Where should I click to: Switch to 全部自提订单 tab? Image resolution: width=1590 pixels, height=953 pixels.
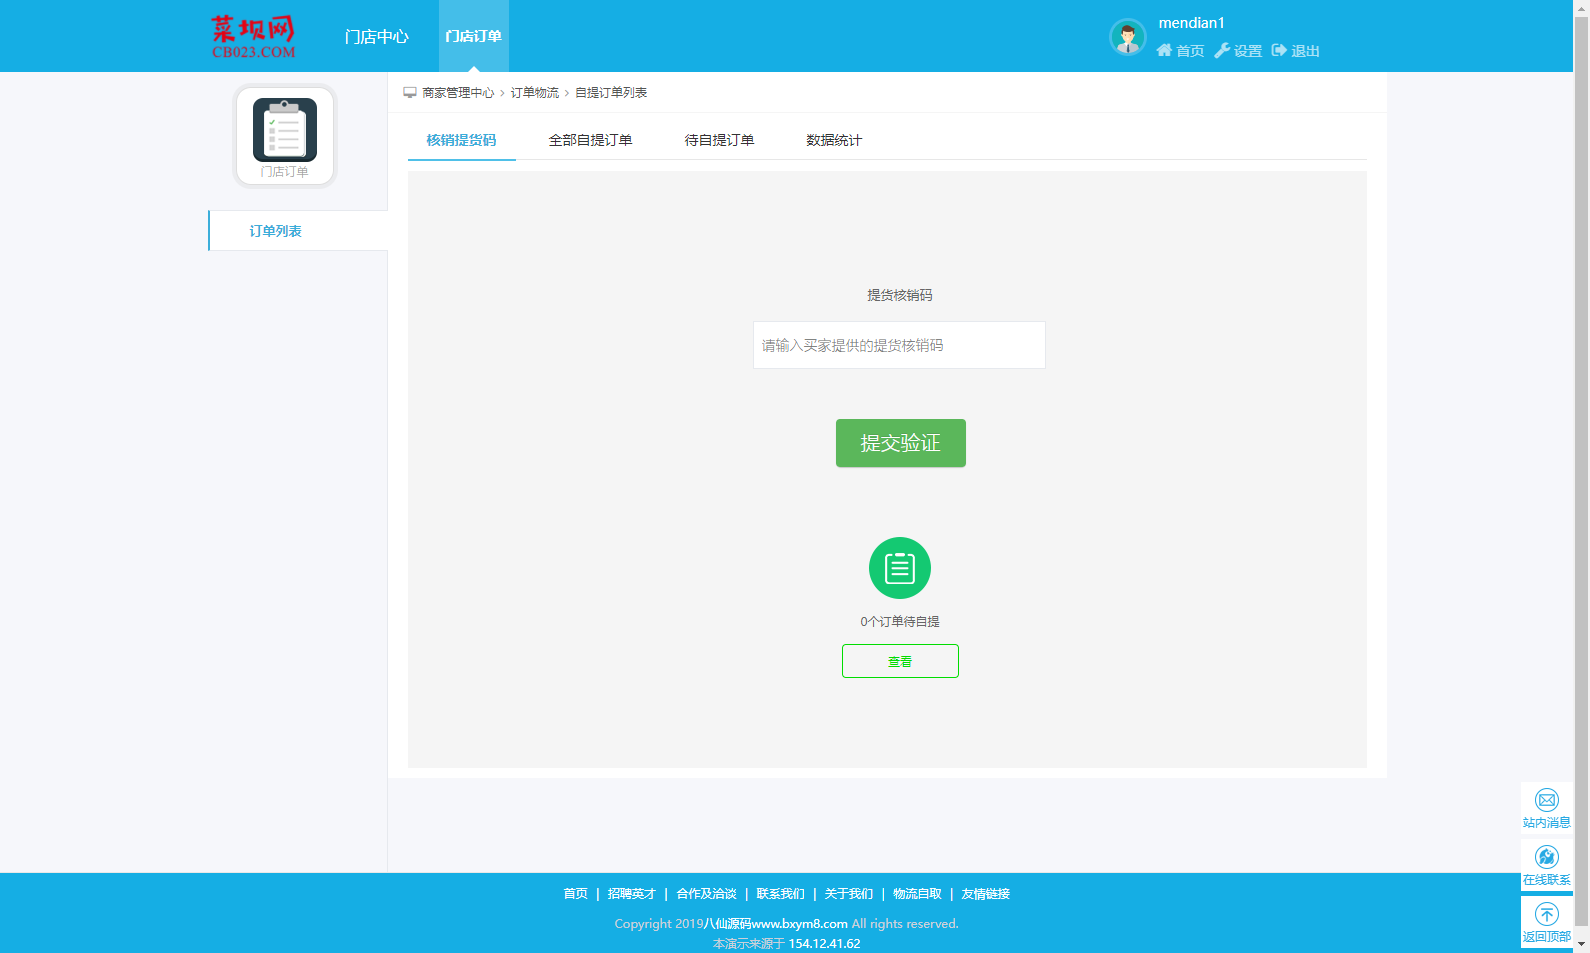(x=590, y=140)
